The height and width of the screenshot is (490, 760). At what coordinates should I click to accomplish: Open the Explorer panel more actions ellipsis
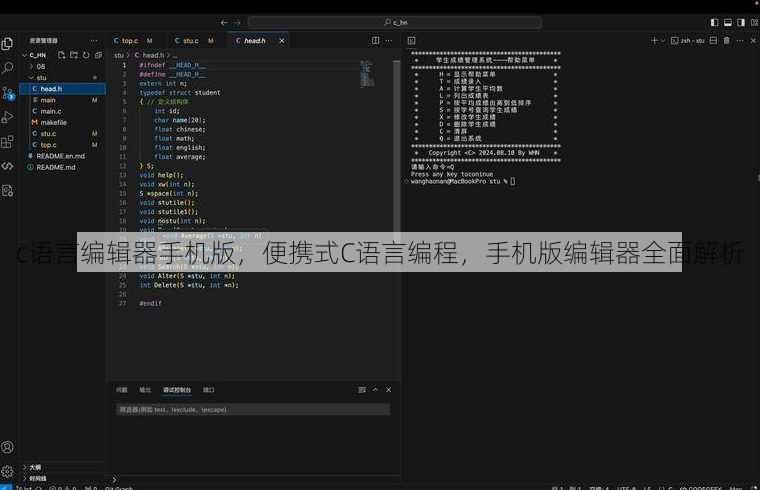pyautogui.click(x=94, y=41)
